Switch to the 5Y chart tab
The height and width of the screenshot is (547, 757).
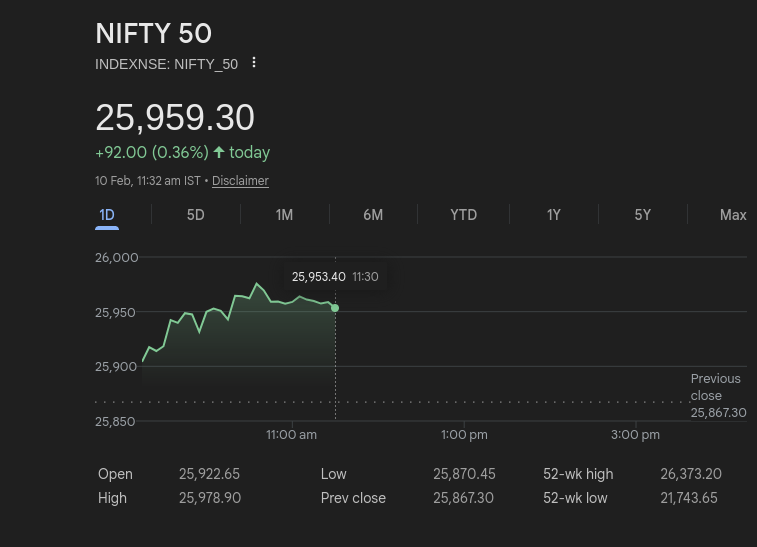pyautogui.click(x=642, y=215)
